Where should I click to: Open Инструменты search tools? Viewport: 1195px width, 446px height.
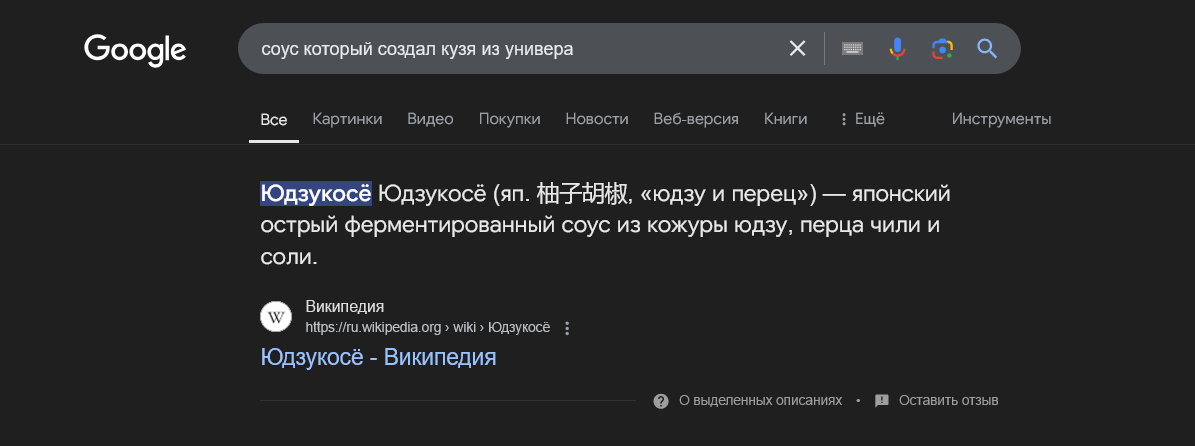coord(1001,119)
